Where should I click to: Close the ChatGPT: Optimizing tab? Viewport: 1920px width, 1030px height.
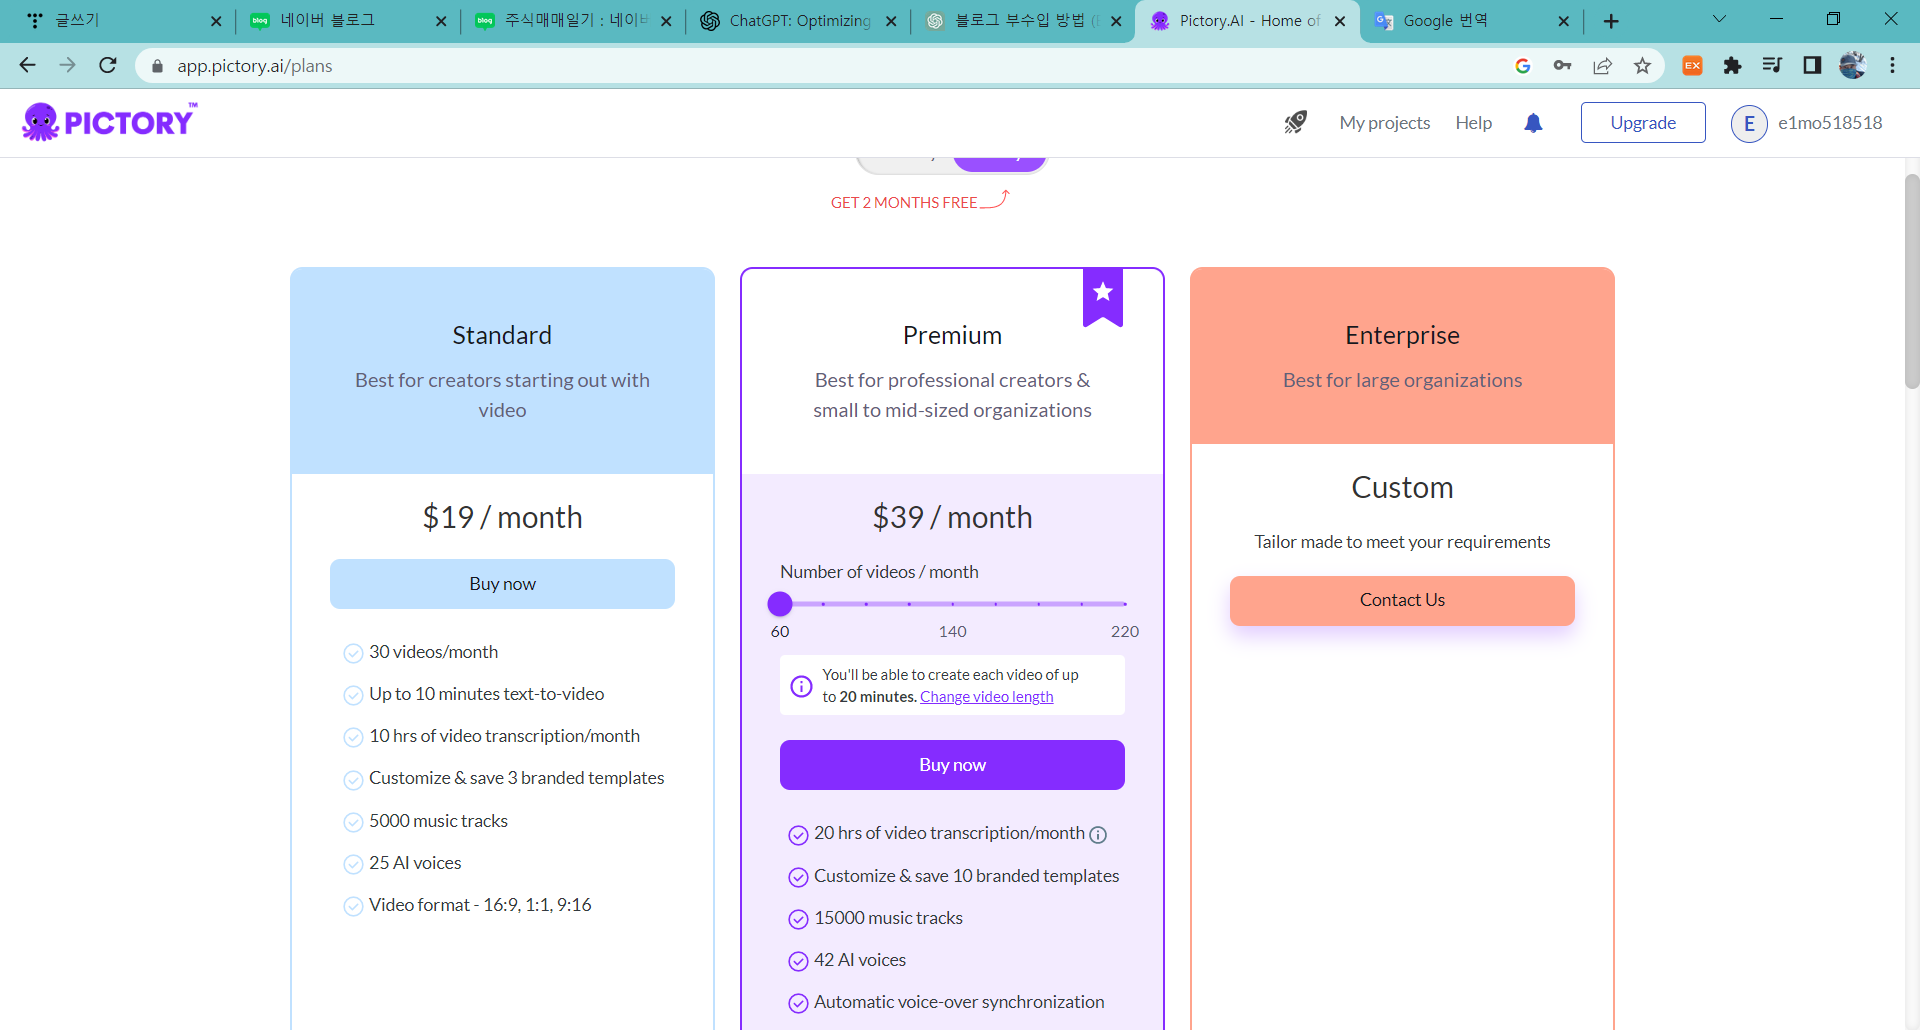[891, 21]
